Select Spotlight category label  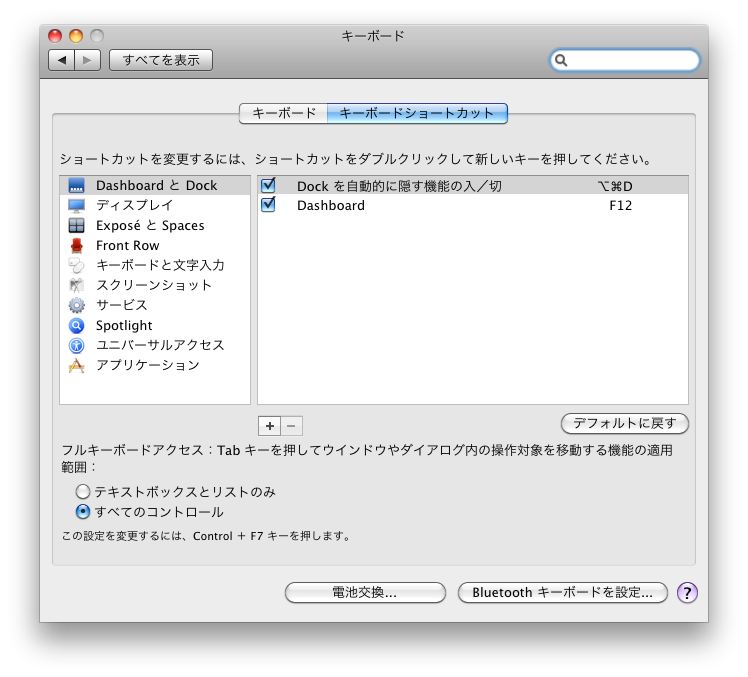point(124,325)
